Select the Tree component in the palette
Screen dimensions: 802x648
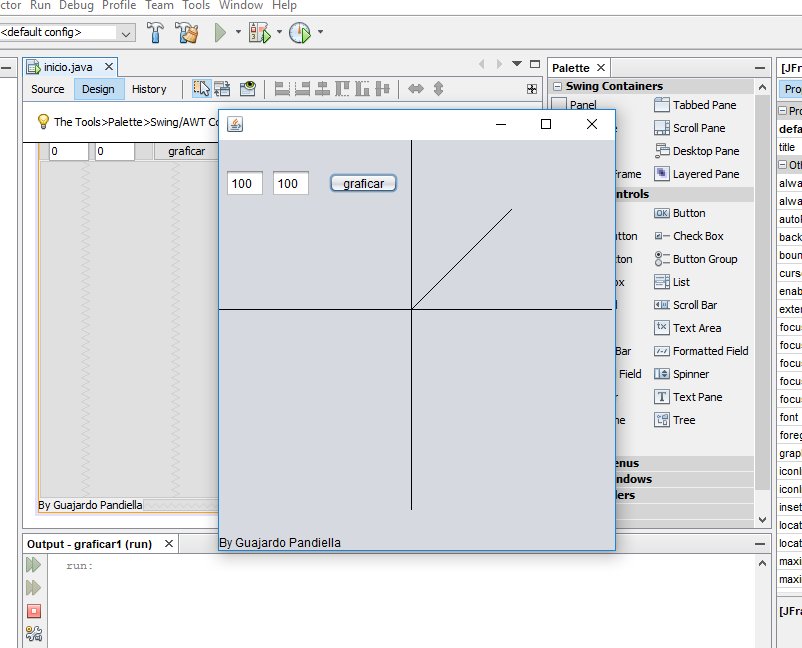click(676, 420)
